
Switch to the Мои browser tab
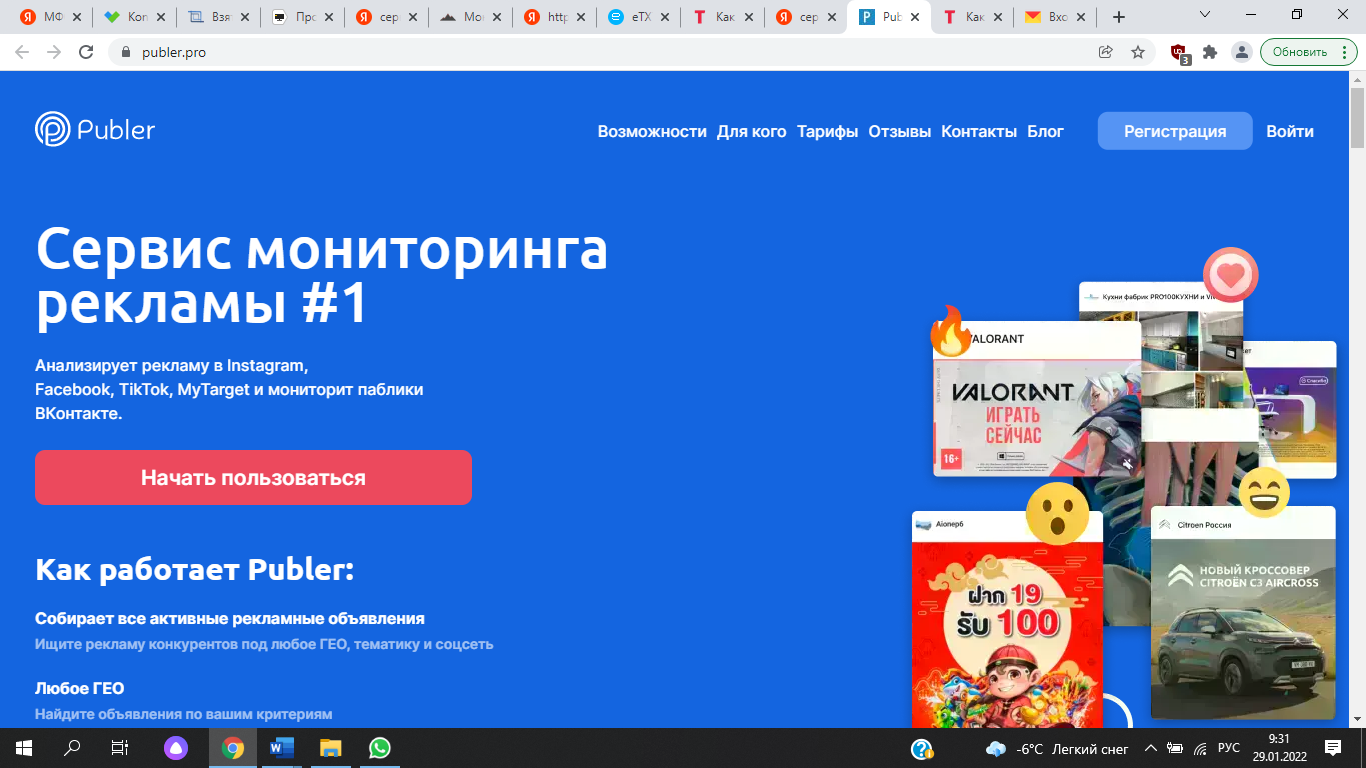[472, 17]
